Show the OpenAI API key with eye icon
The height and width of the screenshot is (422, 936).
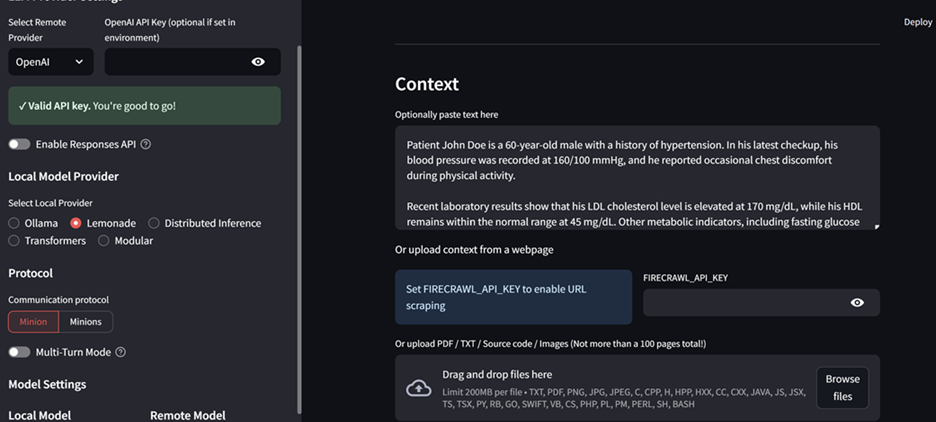coord(258,61)
